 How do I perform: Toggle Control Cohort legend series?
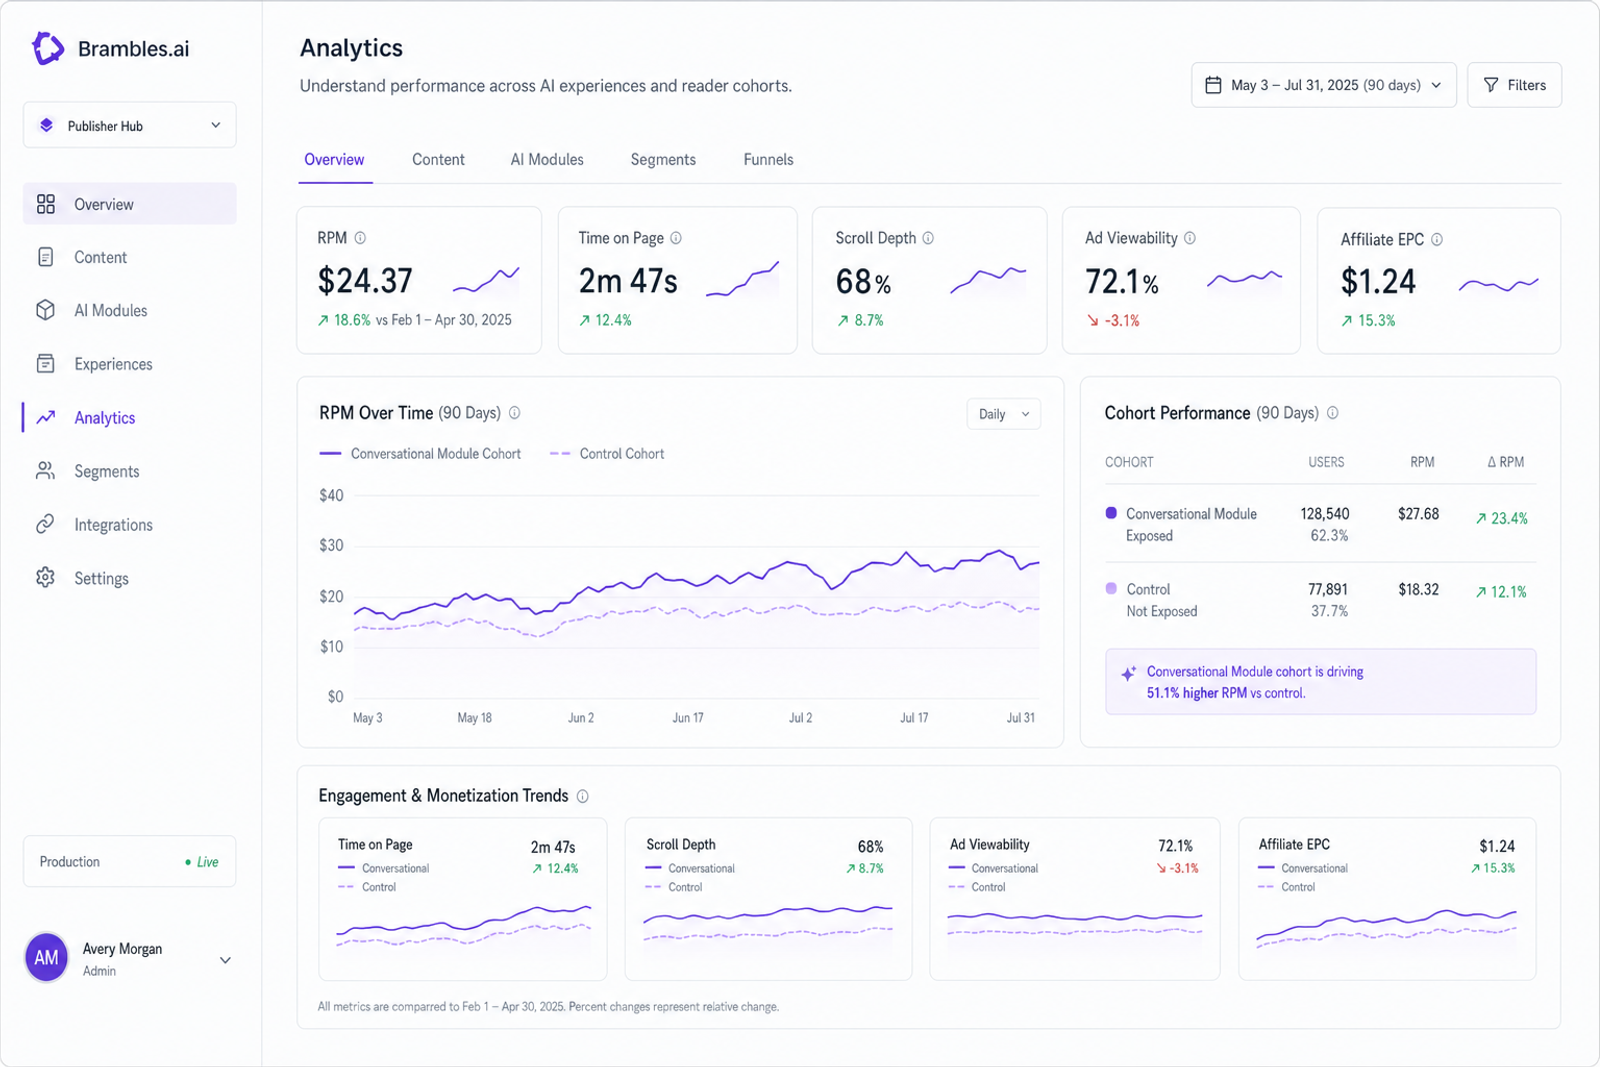pyautogui.click(x=607, y=454)
